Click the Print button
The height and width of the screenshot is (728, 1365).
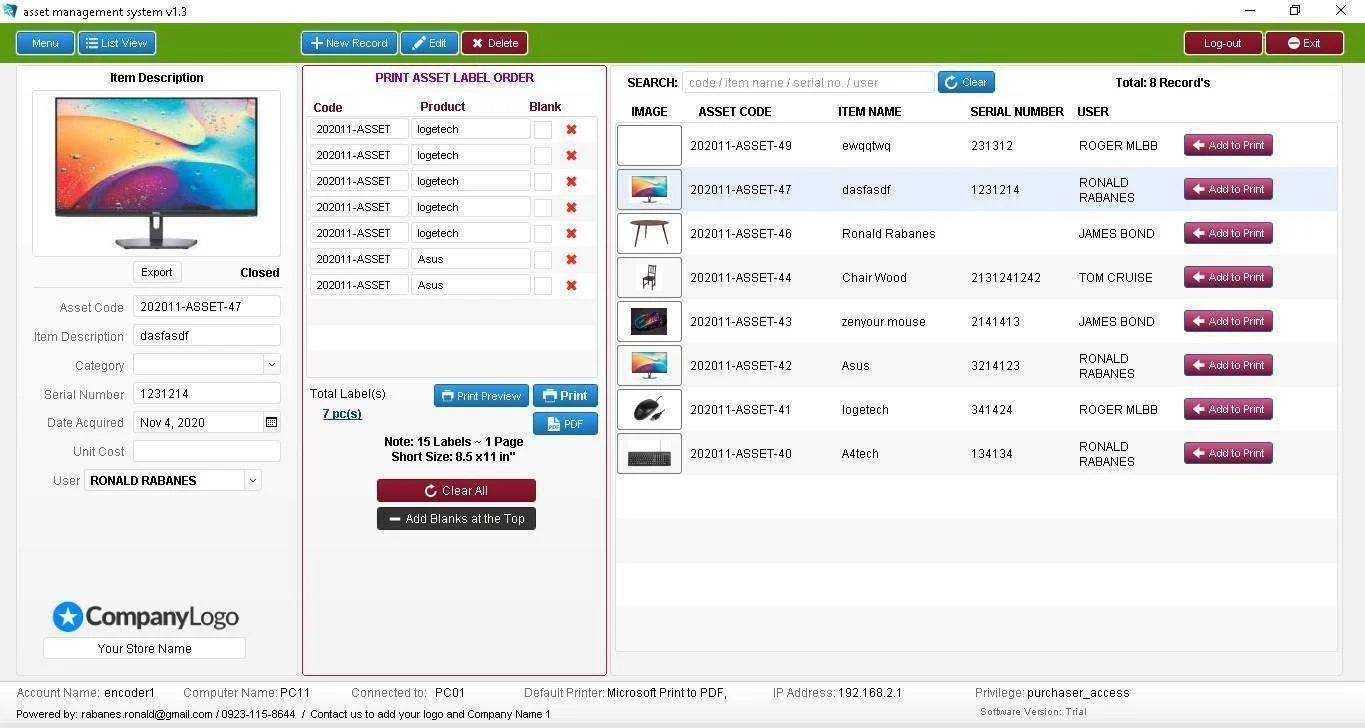tap(565, 396)
